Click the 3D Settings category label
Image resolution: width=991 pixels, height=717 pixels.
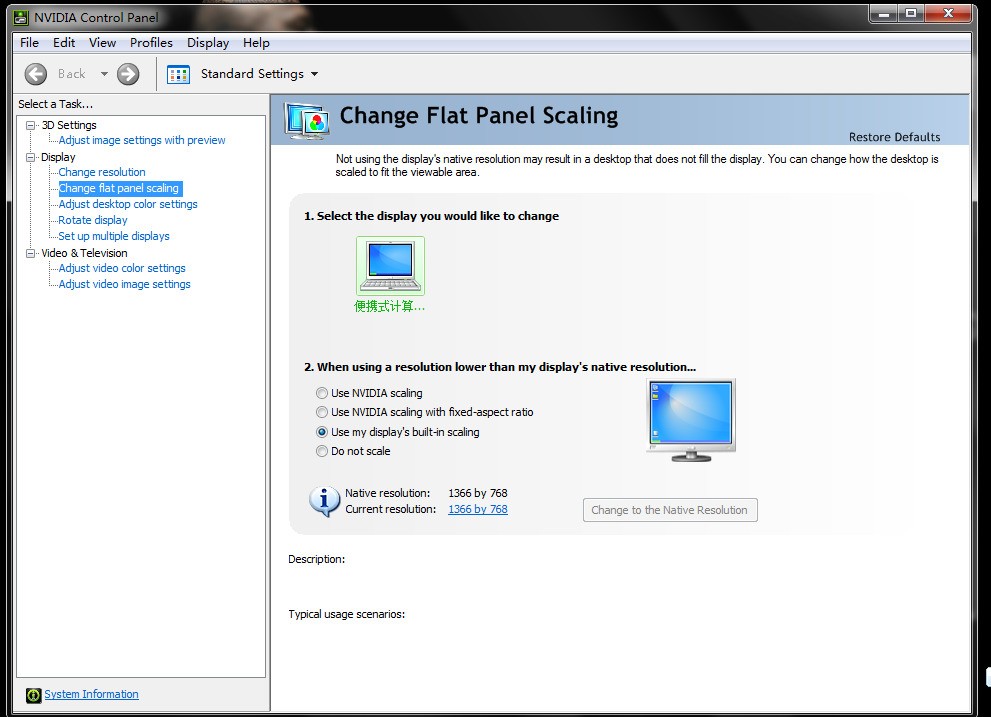(x=69, y=125)
